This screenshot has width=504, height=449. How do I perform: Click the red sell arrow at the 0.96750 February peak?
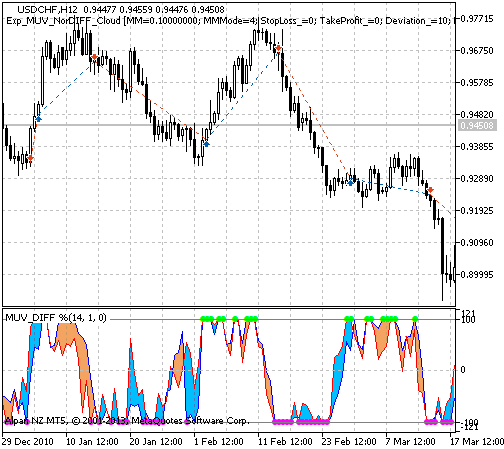(278, 48)
